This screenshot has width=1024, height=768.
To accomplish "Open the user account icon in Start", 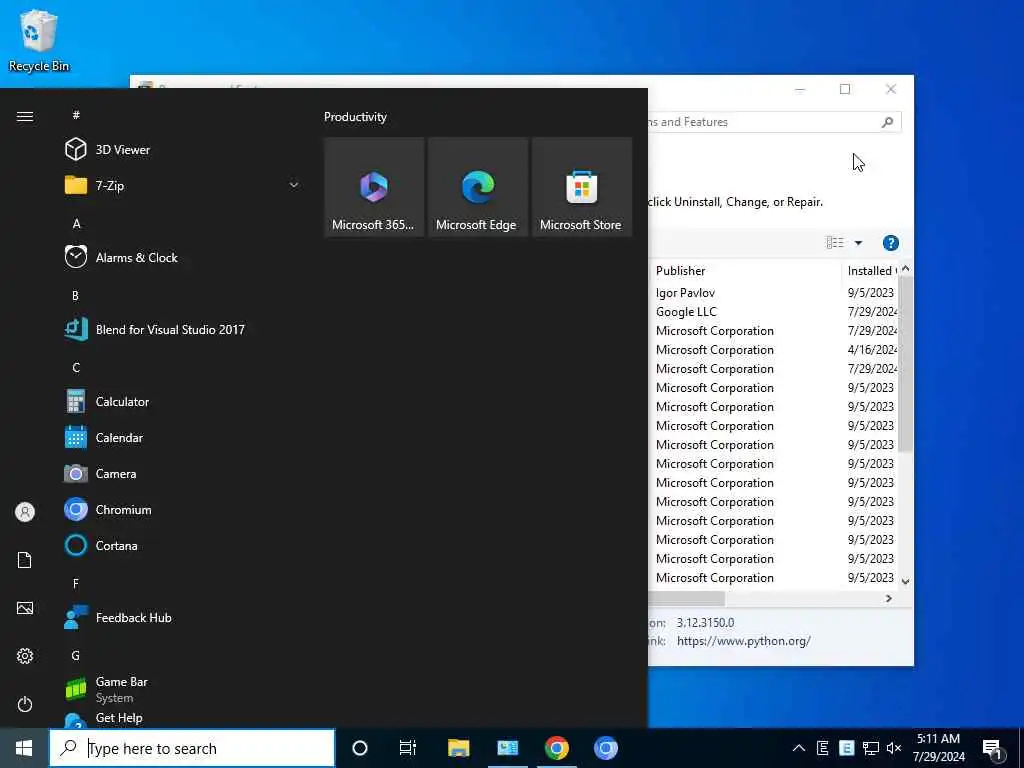I will pyautogui.click(x=25, y=512).
